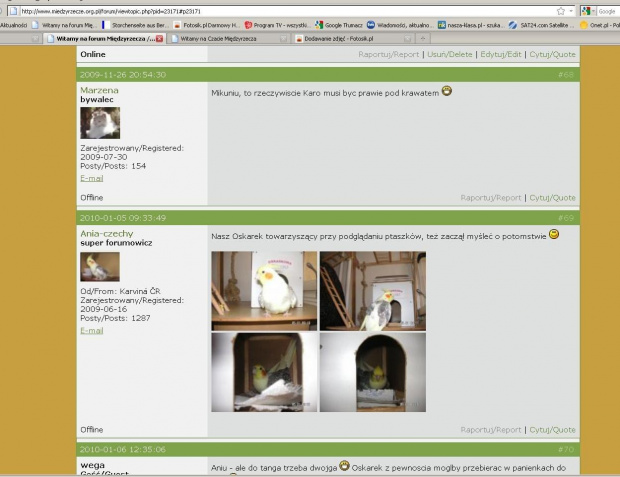Click Raportuj/Report in the top Online post
Image resolution: width=620 pixels, height=477 pixels.
388,55
